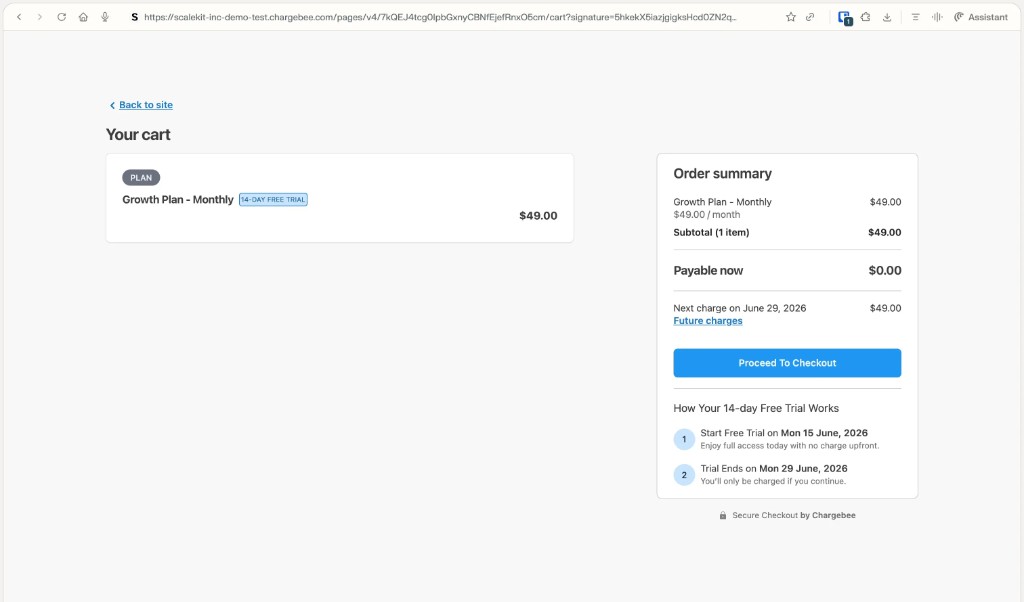
Task: Click the Order summary heading
Action: click(722, 174)
